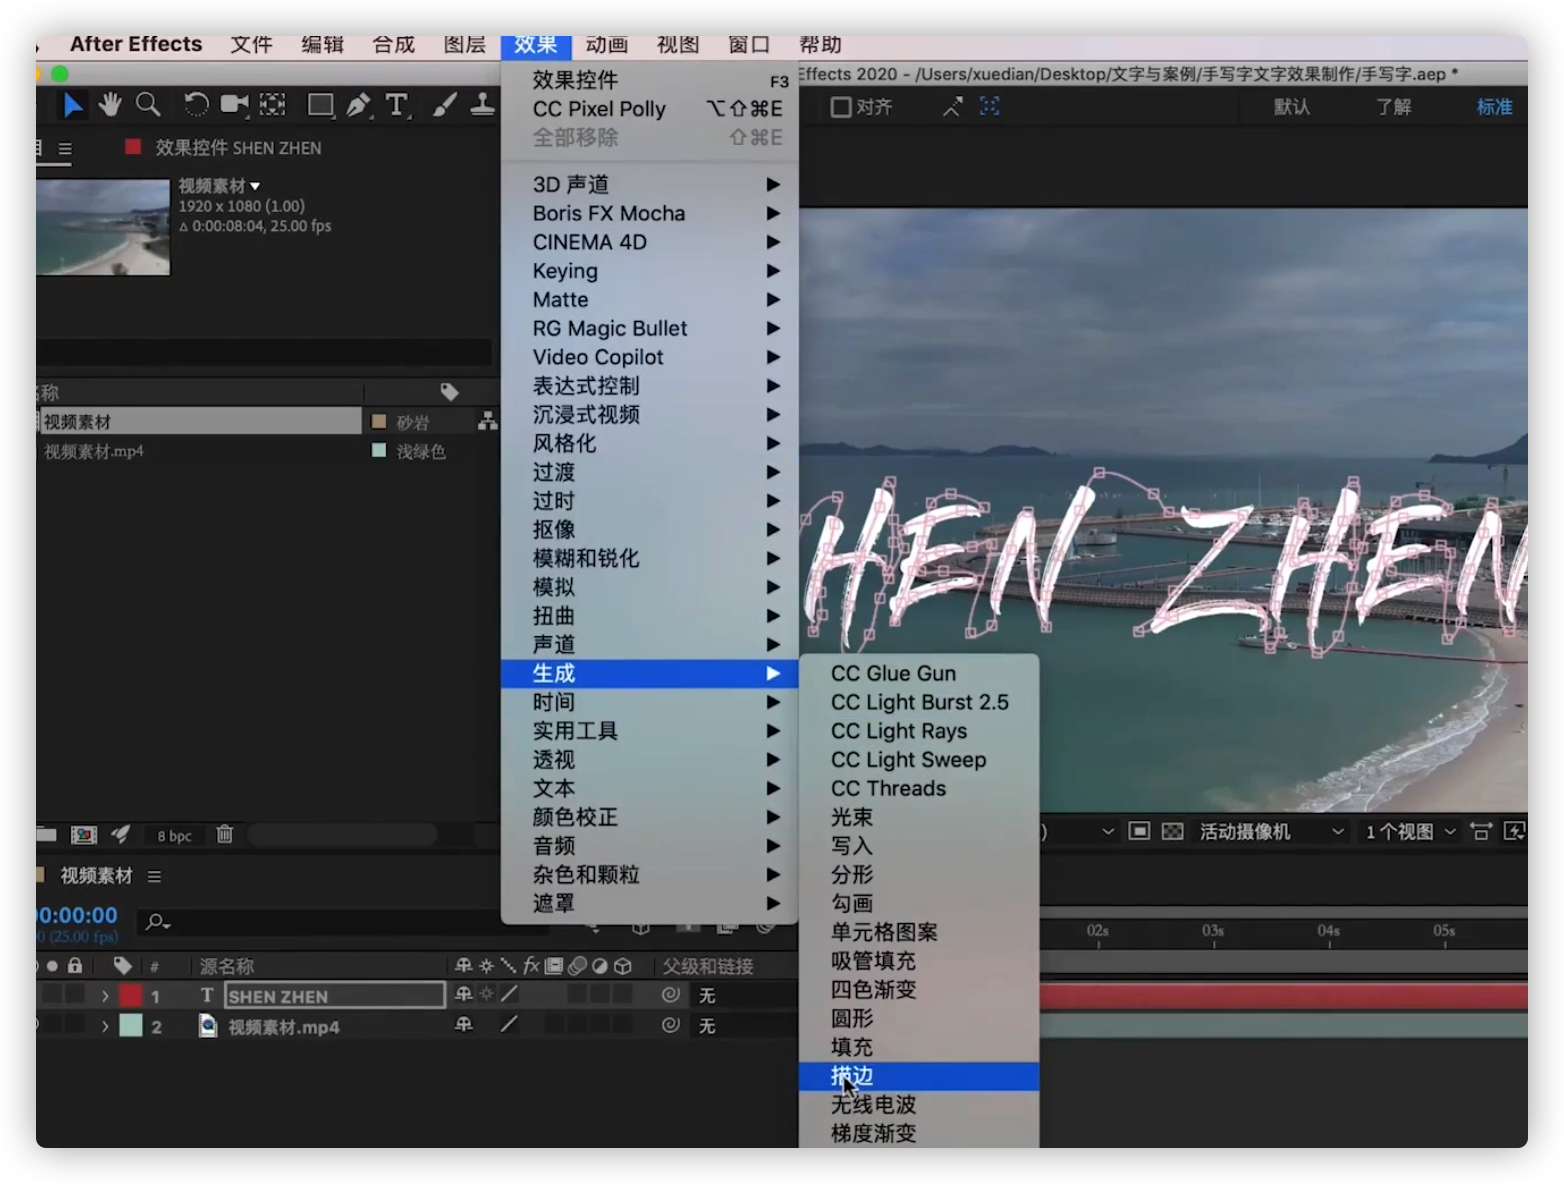This screenshot has height=1184, width=1564.
Task: Toggle shy switch on 视频素材.mp4 layer
Action: [x=463, y=1025]
